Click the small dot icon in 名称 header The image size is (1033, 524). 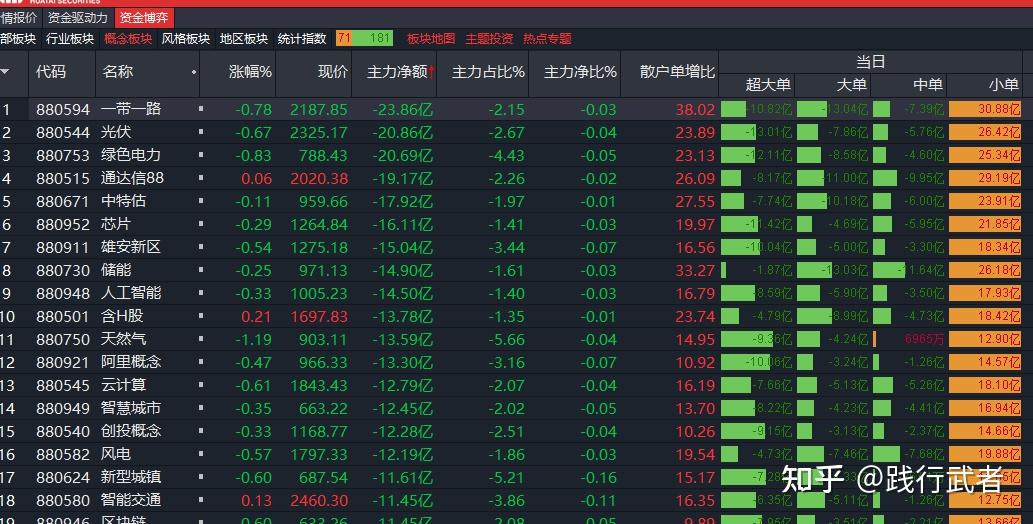(x=194, y=73)
